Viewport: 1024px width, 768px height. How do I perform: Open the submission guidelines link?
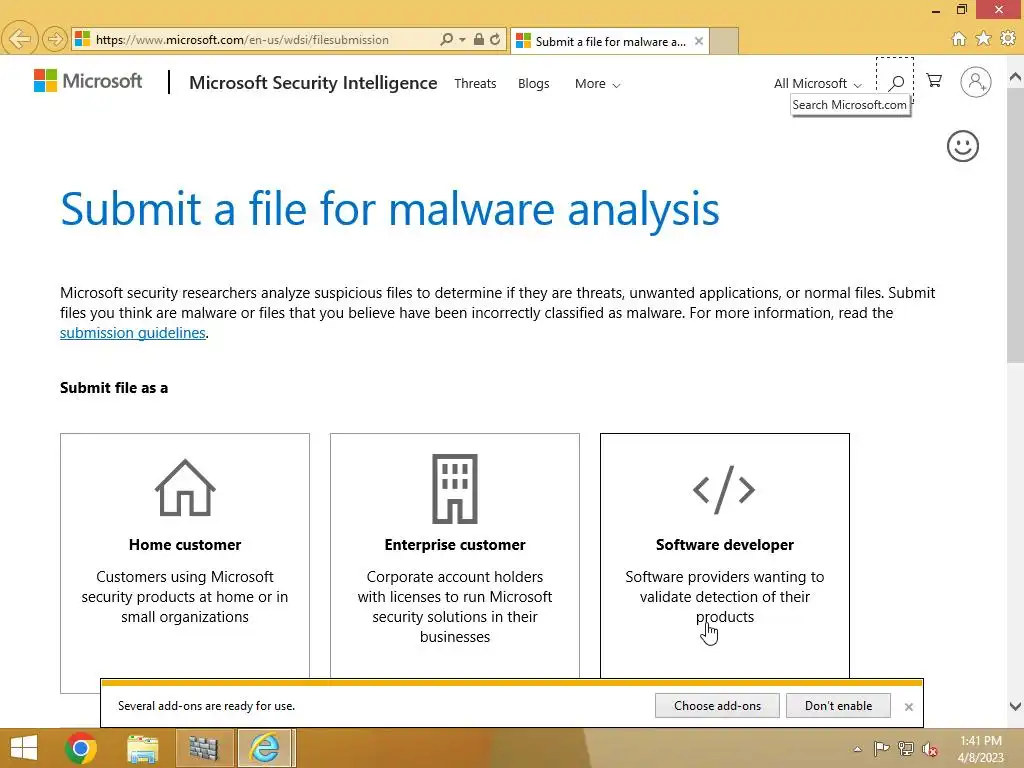tap(133, 333)
